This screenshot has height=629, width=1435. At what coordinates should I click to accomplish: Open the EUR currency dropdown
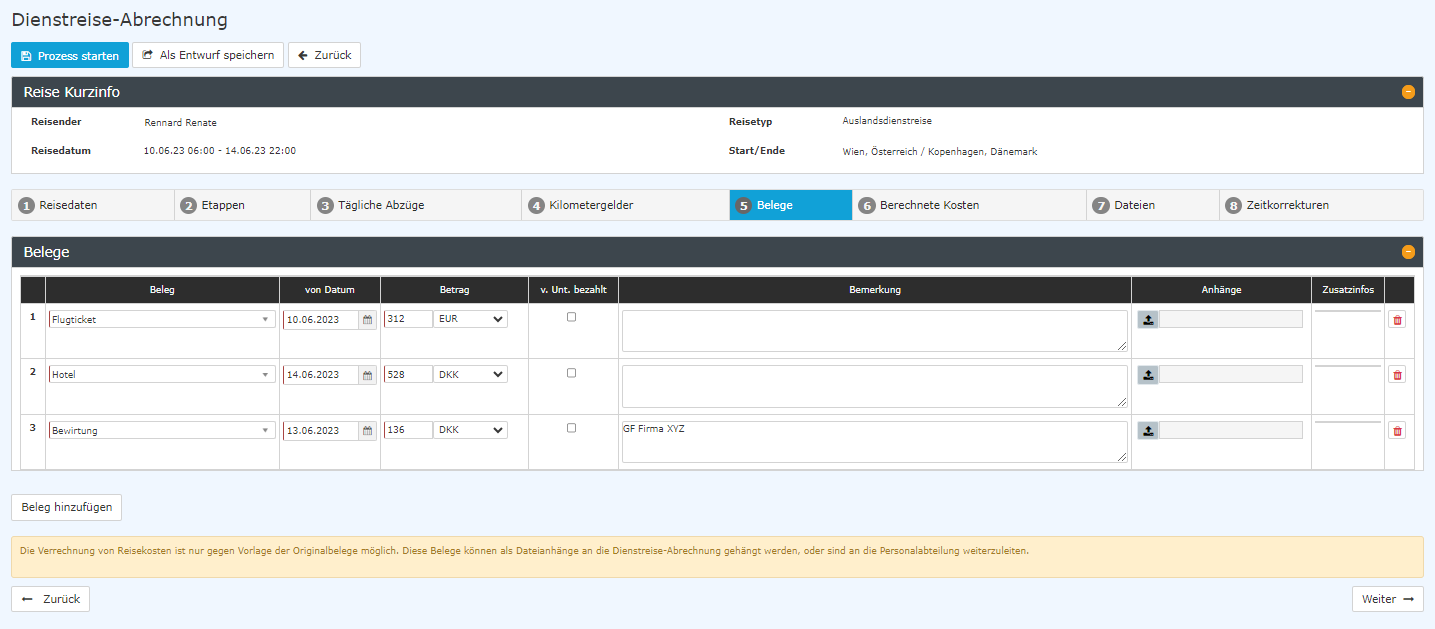point(471,319)
